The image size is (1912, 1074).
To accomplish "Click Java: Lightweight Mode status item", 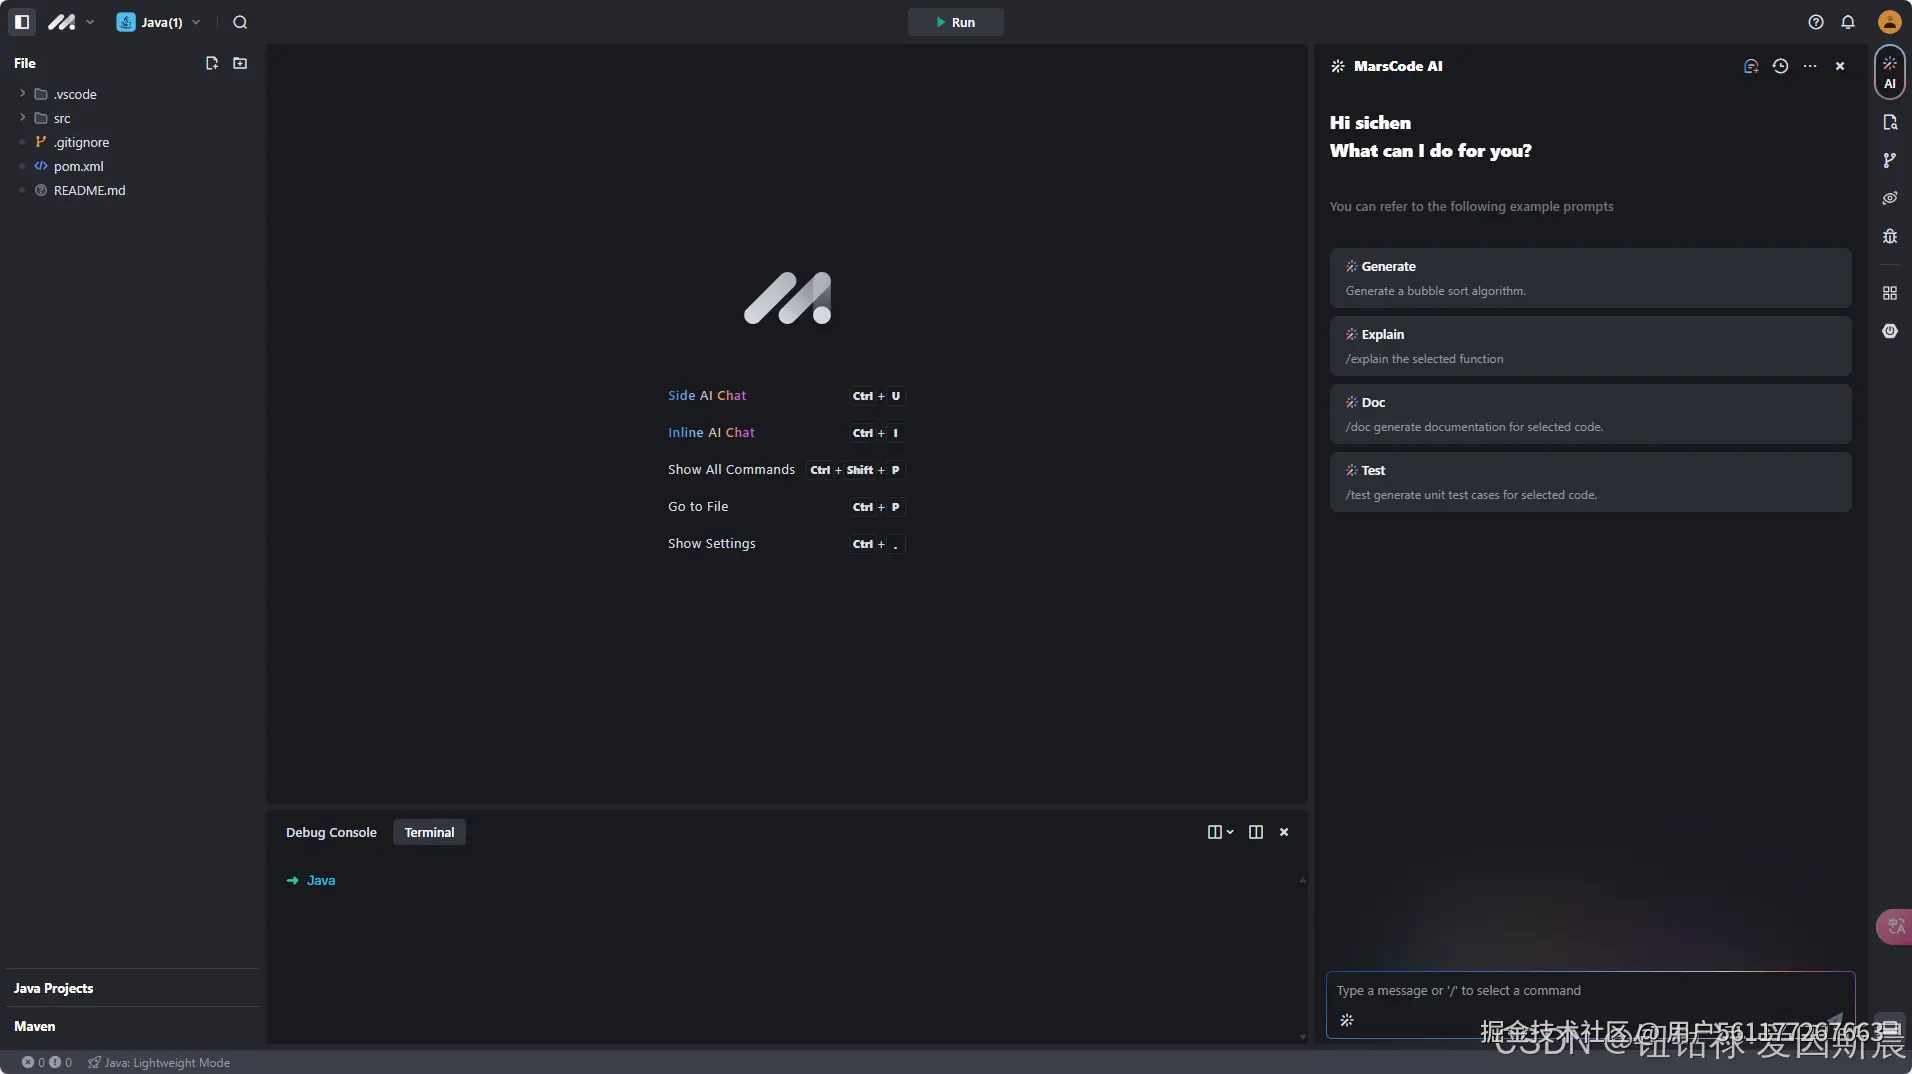I will [159, 1063].
